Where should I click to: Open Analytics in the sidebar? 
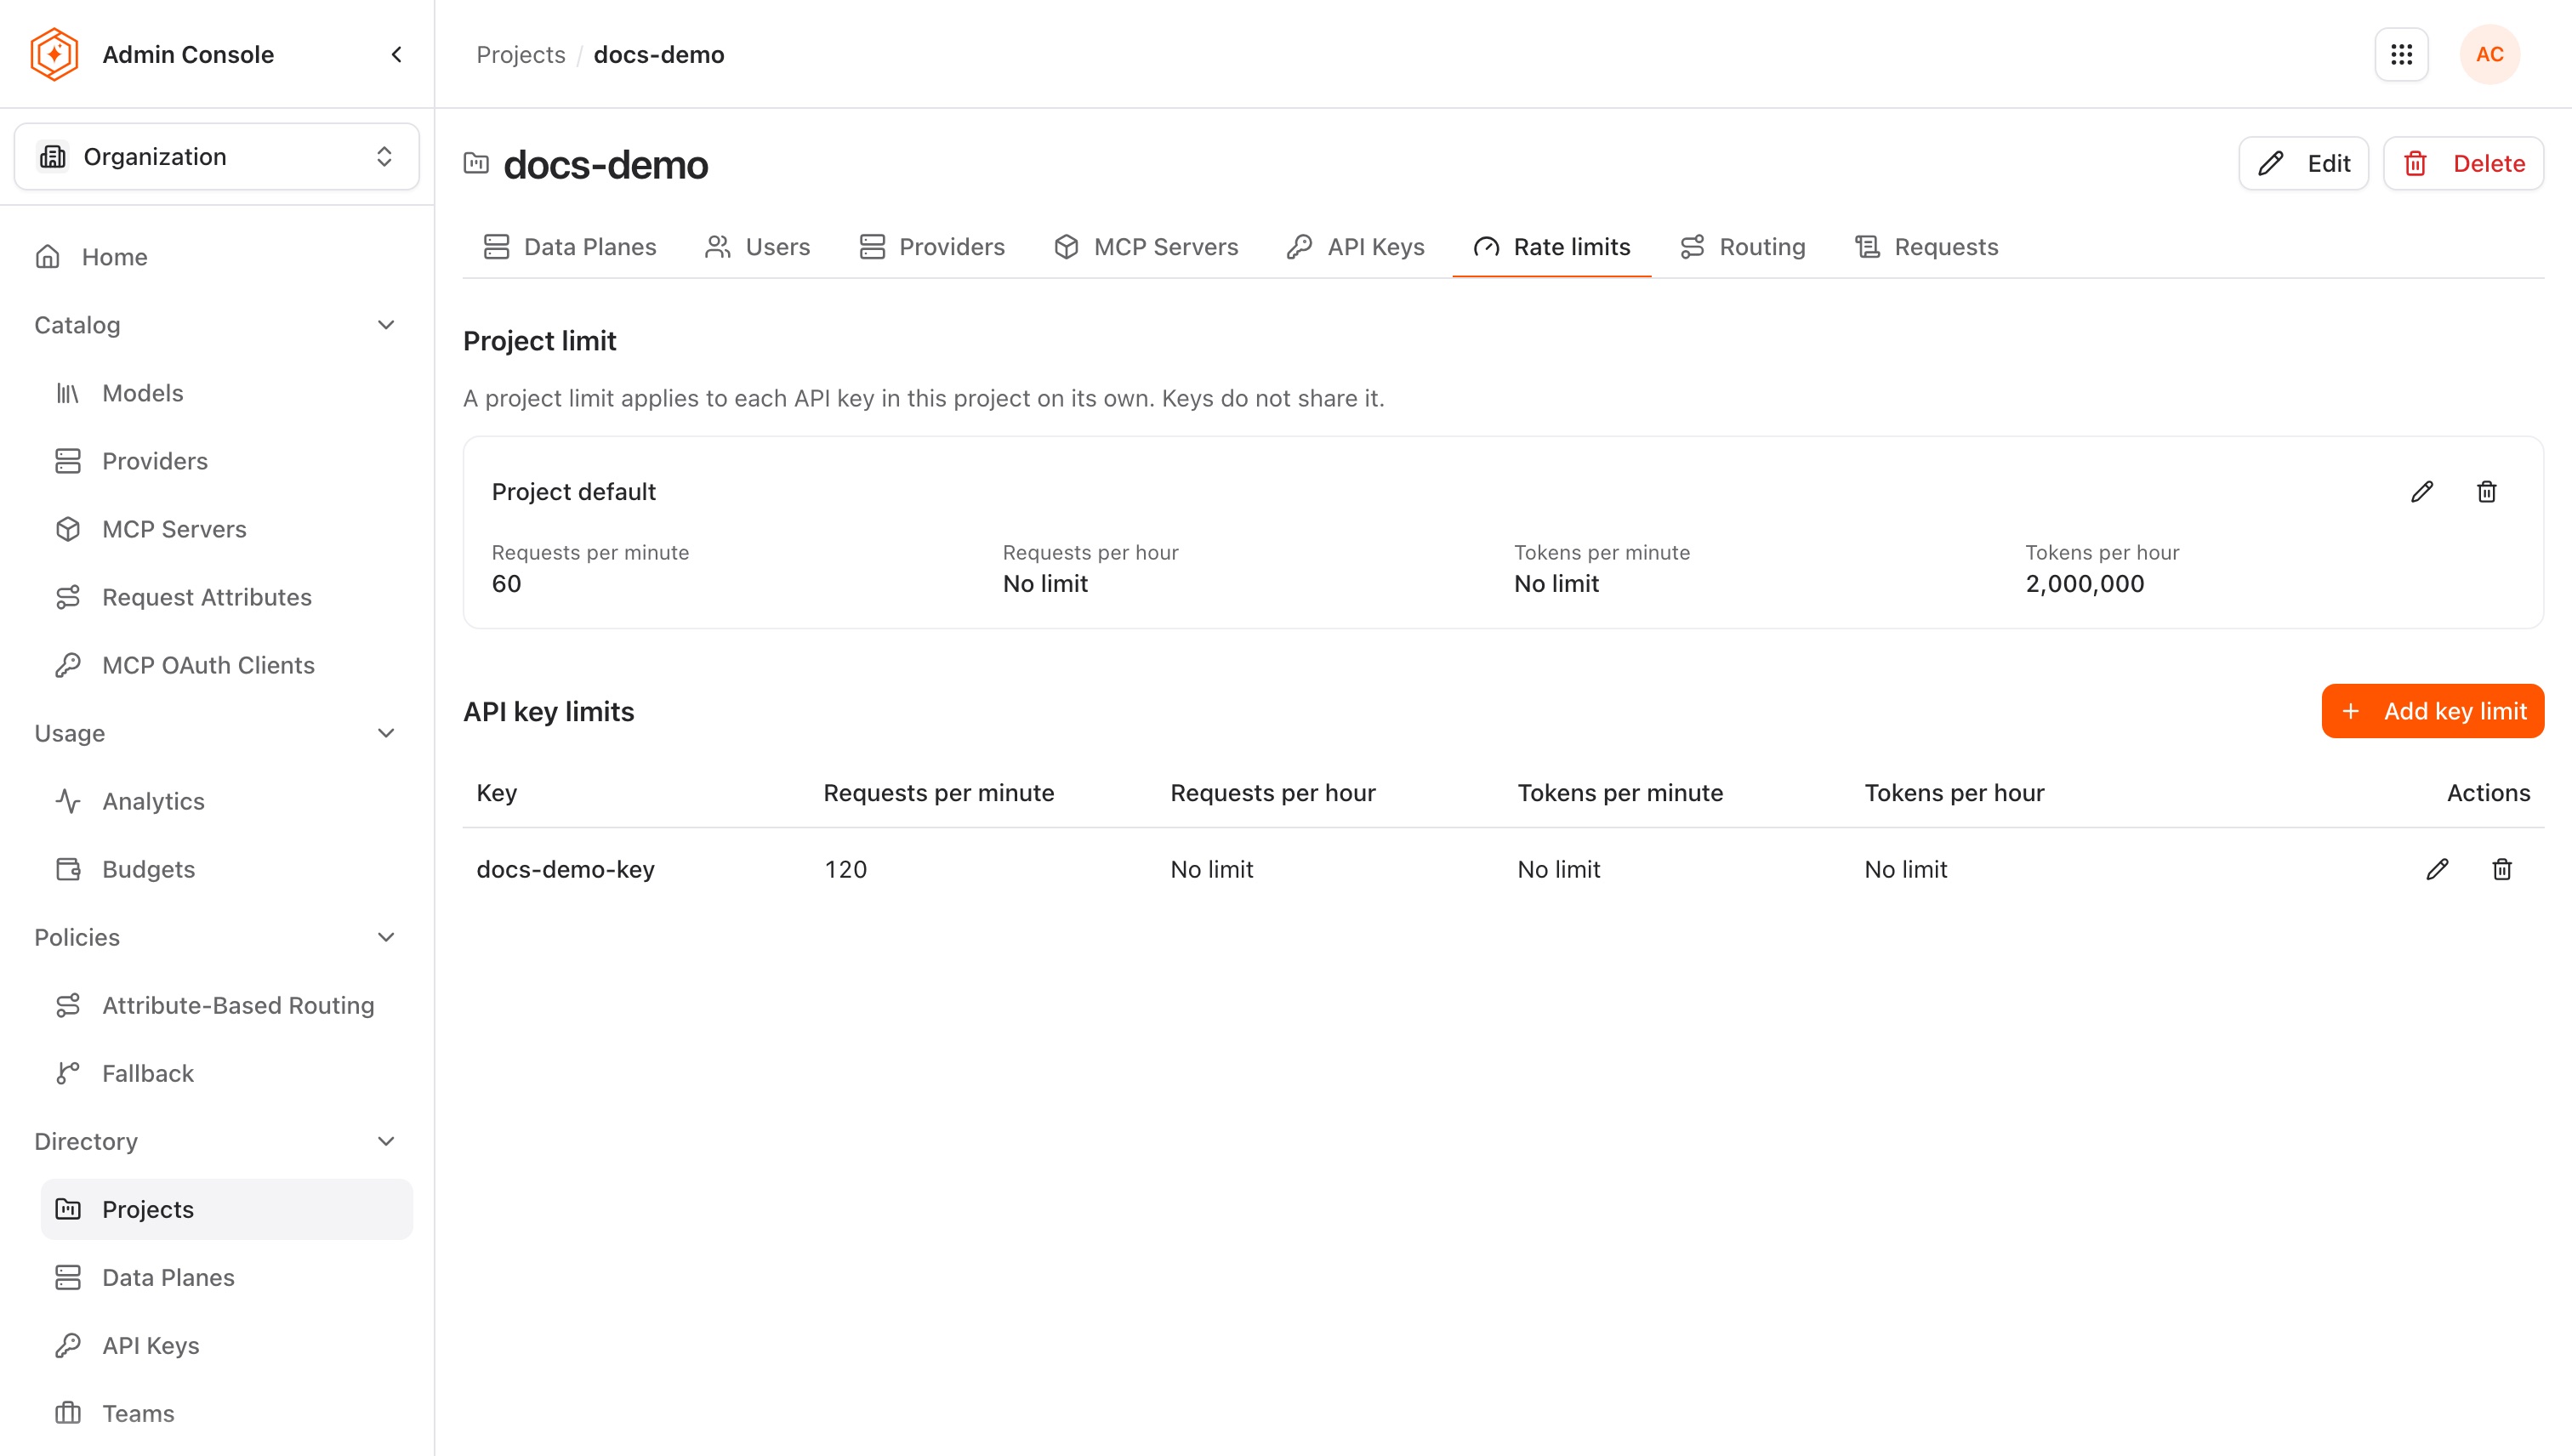tap(226, 801)
